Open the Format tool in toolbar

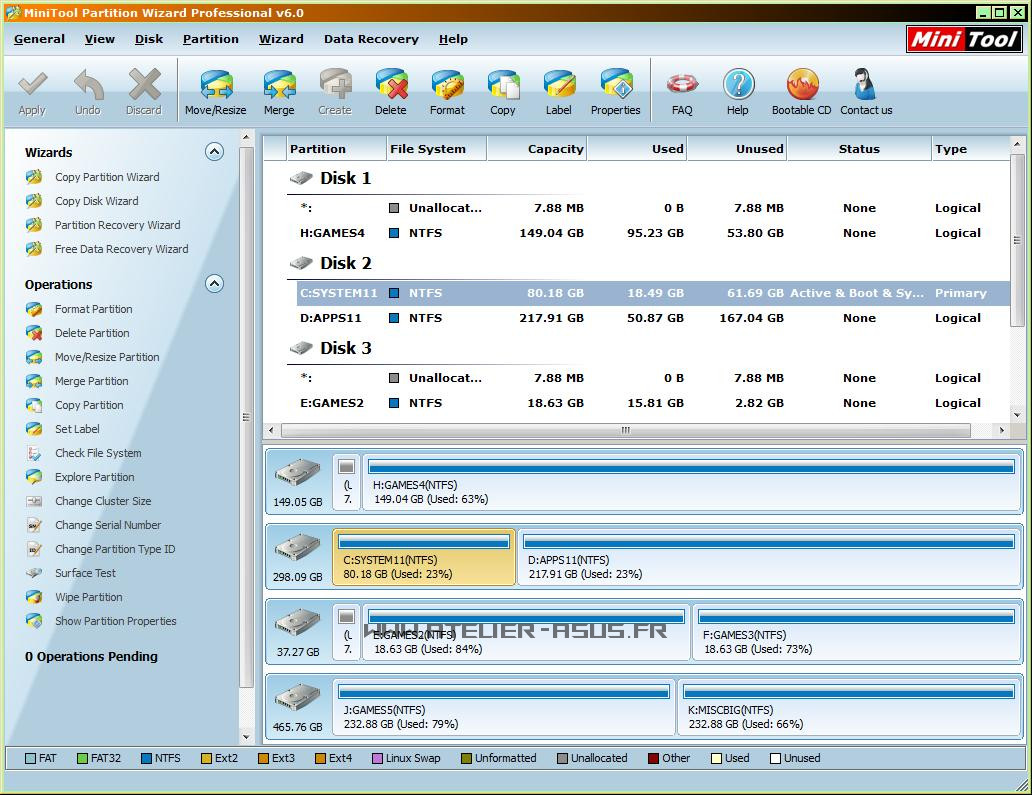pyautogui.click(x=447, y=92)
